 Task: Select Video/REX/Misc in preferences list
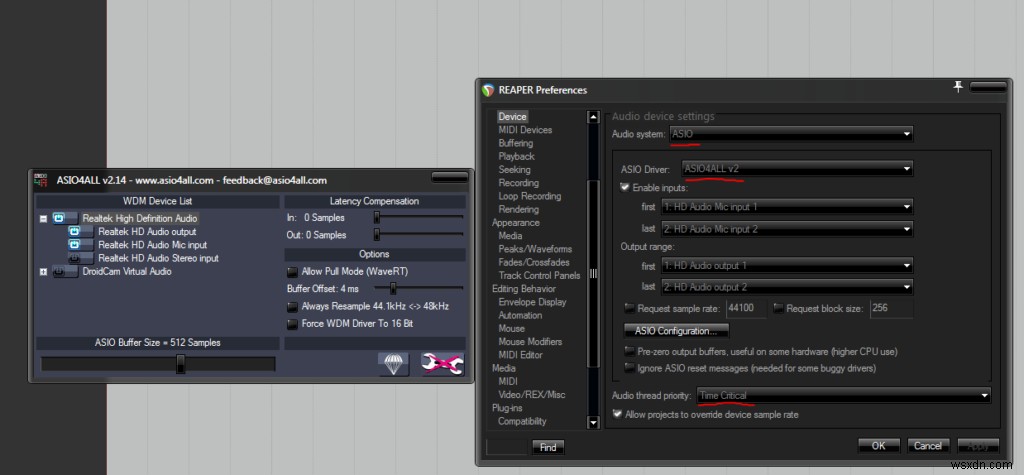coord(532,395)
